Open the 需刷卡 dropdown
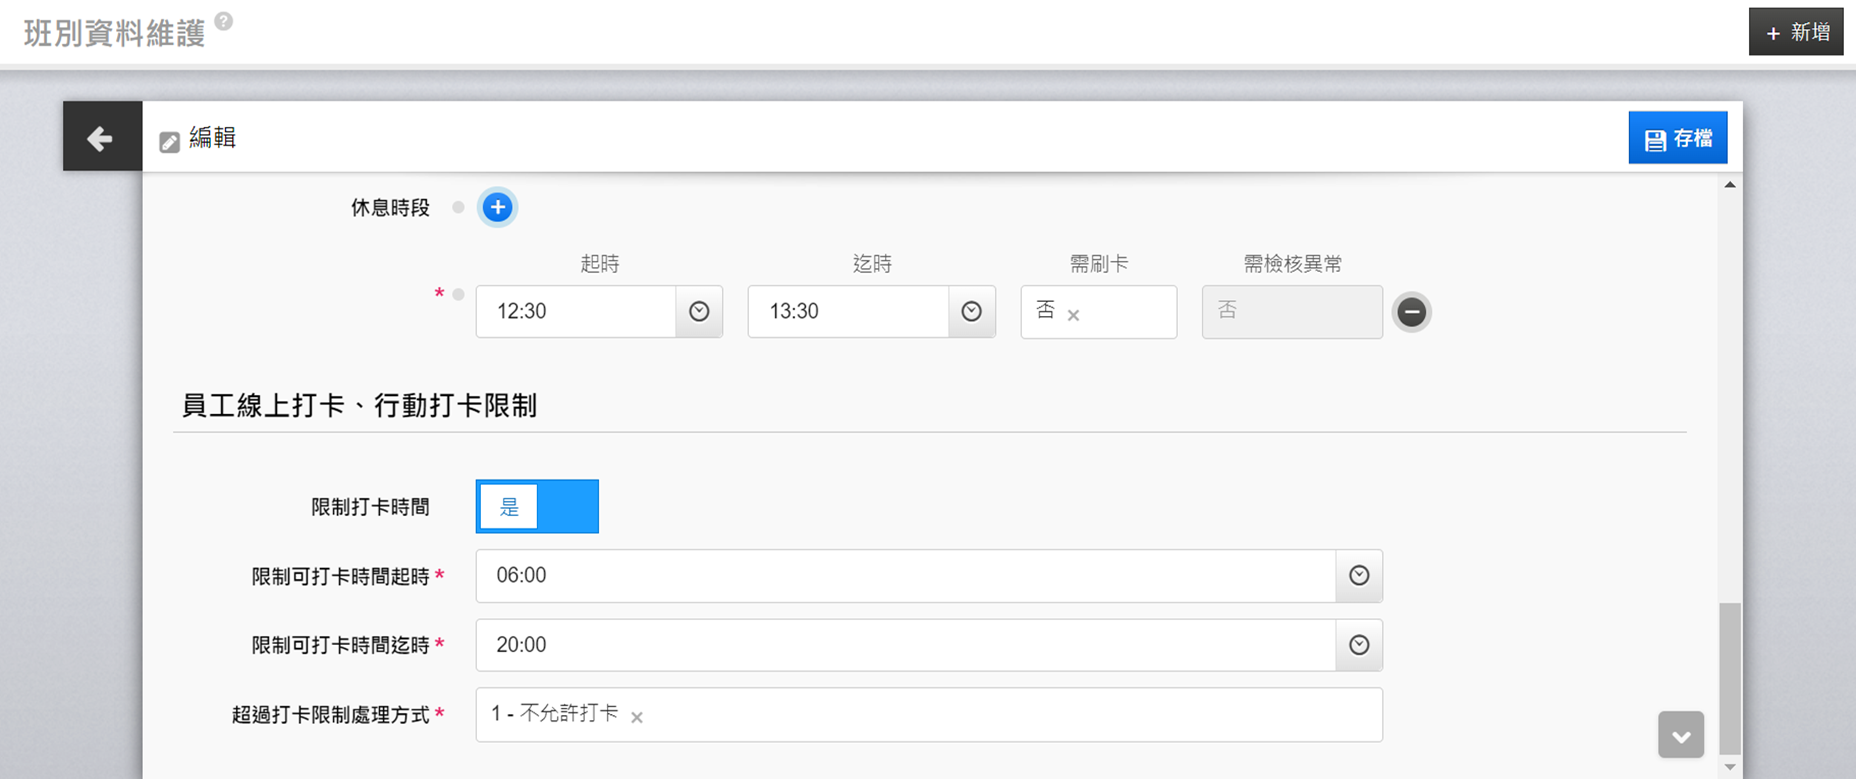This screenshot has height=779, width=1856. (1125, 312)
